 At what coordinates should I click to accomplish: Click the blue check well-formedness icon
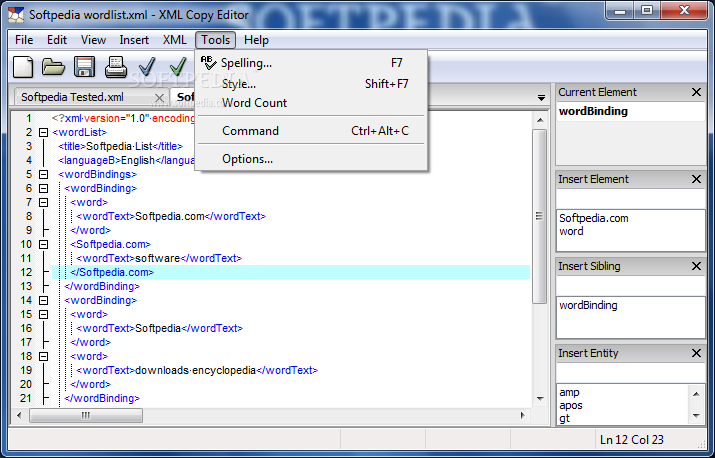[147, 67]
